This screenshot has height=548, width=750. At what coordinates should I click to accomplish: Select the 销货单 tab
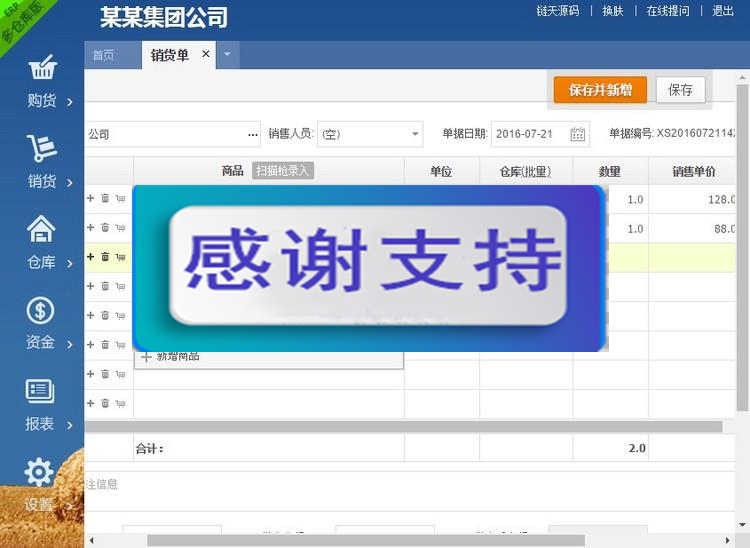coord(169,55)
